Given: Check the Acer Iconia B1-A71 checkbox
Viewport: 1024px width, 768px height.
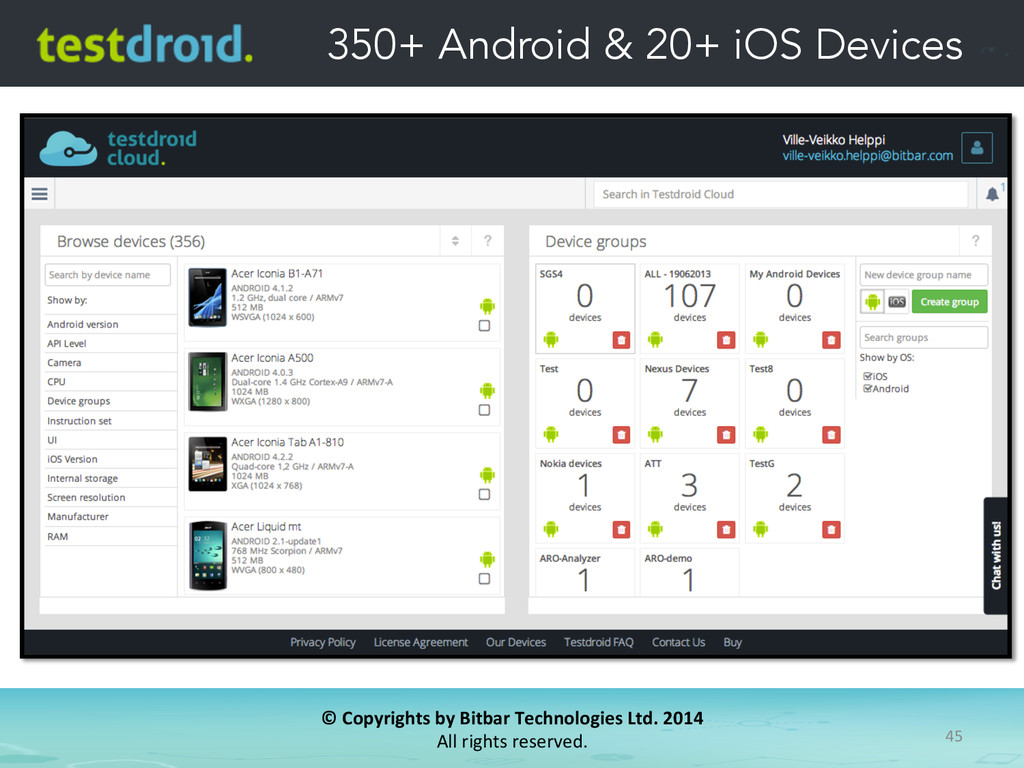Looking at the screenshot, I should [484, 326].
